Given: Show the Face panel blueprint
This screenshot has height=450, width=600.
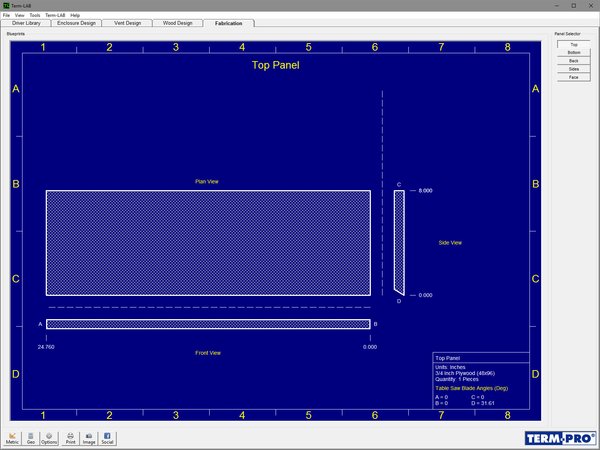Looking at the screenshot, I should click(x=573, y=77).
